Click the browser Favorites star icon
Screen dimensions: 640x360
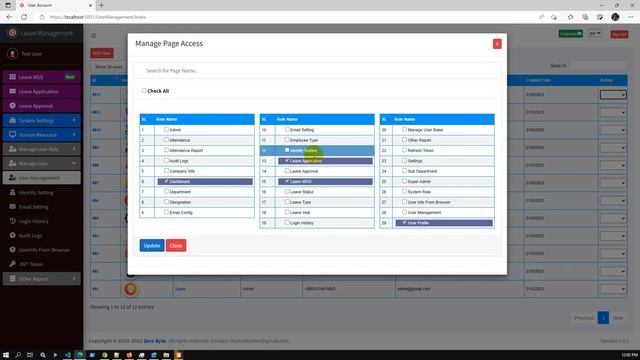(x=570, y=17)
